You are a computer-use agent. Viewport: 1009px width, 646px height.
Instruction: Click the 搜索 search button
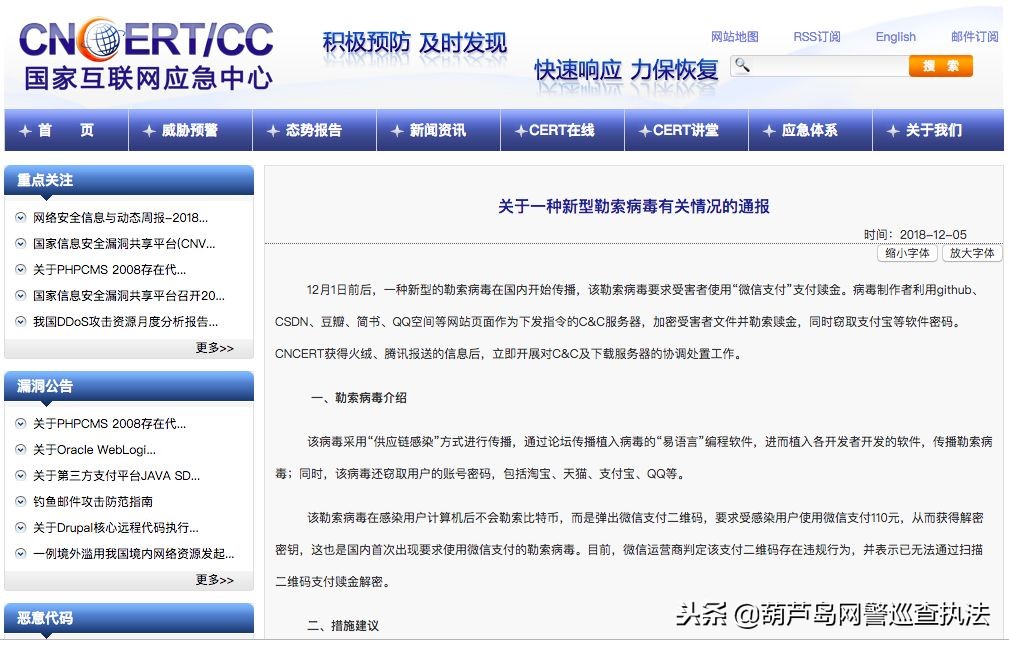(940, 66)
